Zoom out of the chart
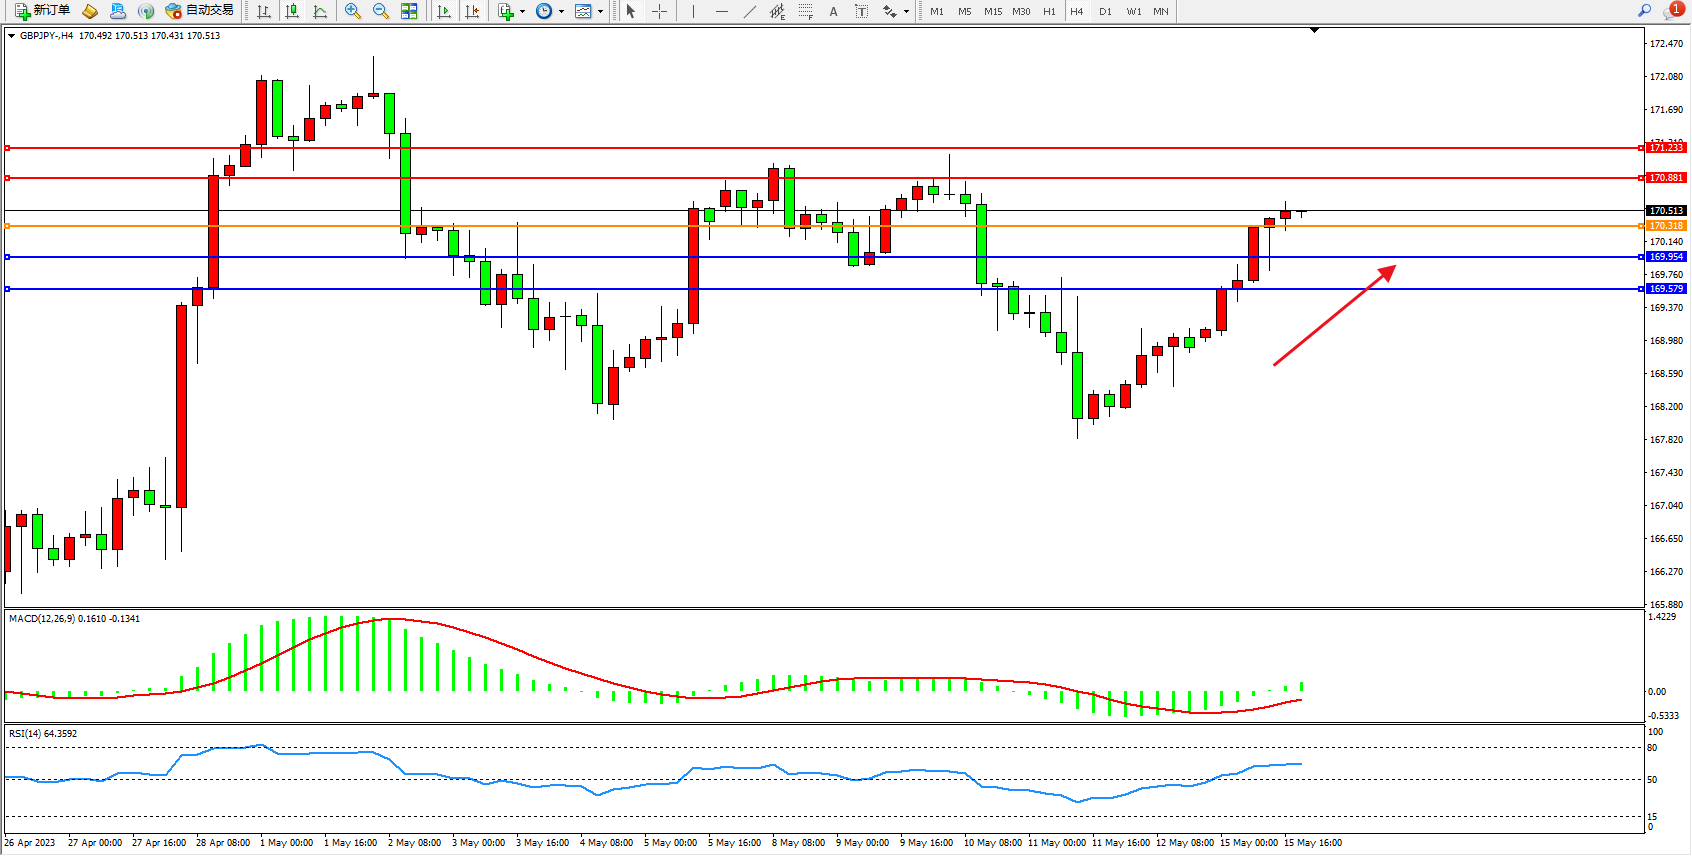1692x856 pixels. (380, 11)
